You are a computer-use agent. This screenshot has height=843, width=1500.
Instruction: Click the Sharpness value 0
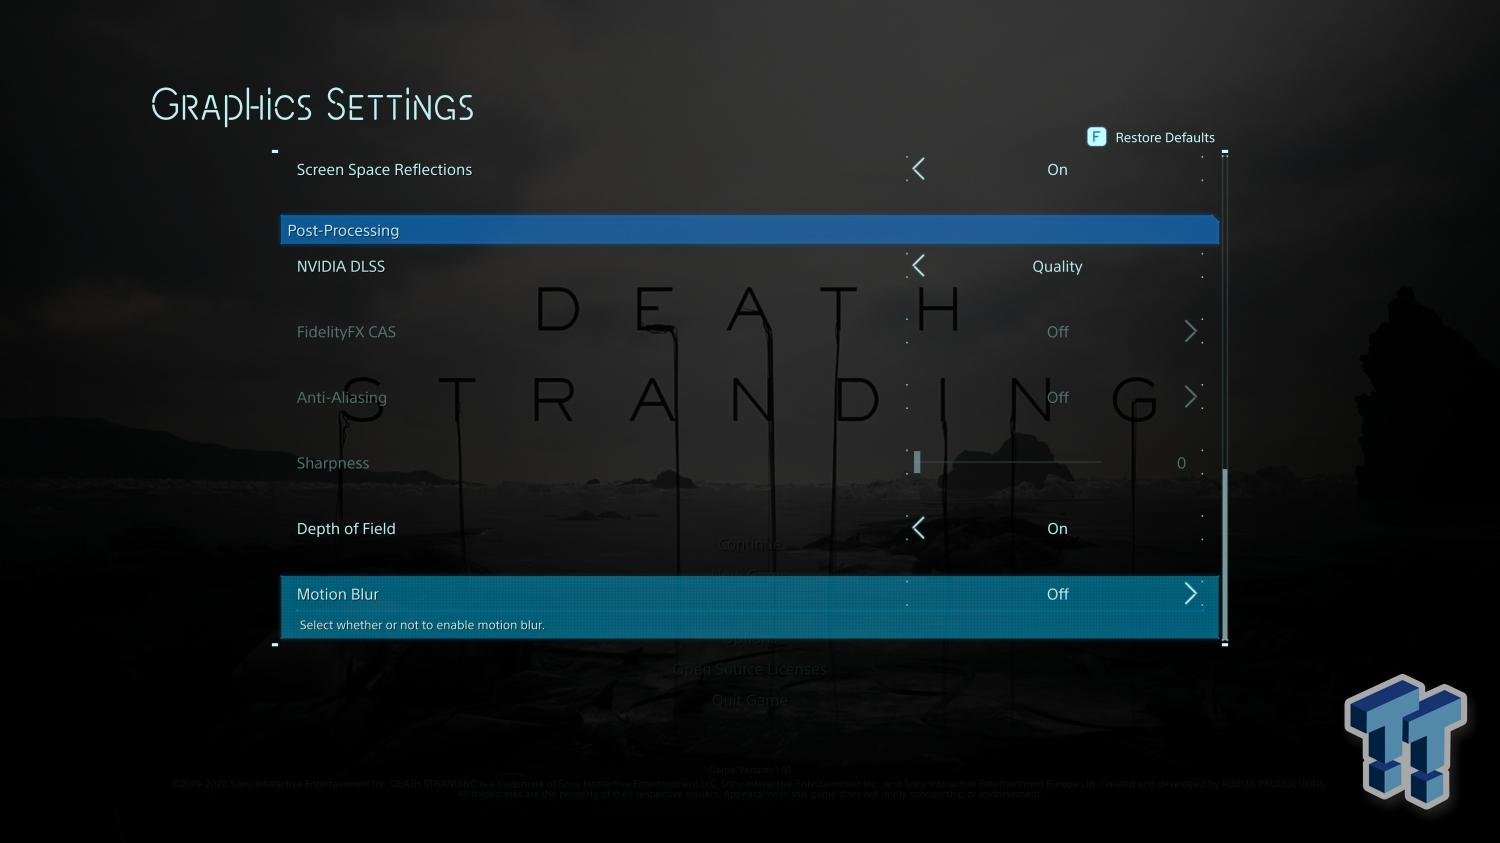pyautogui.click(x=1181, y=463)
